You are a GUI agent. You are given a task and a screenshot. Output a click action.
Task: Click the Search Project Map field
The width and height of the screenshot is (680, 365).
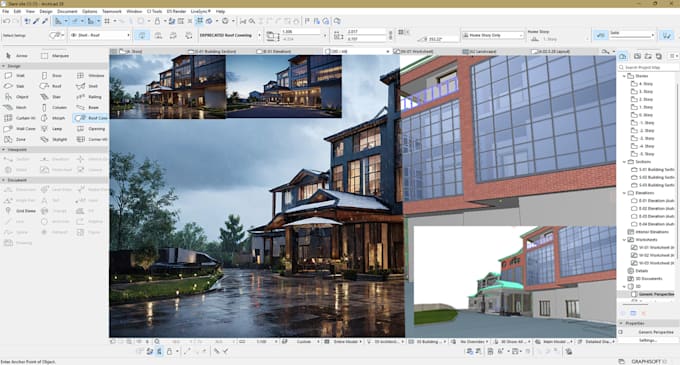point(648,68)
